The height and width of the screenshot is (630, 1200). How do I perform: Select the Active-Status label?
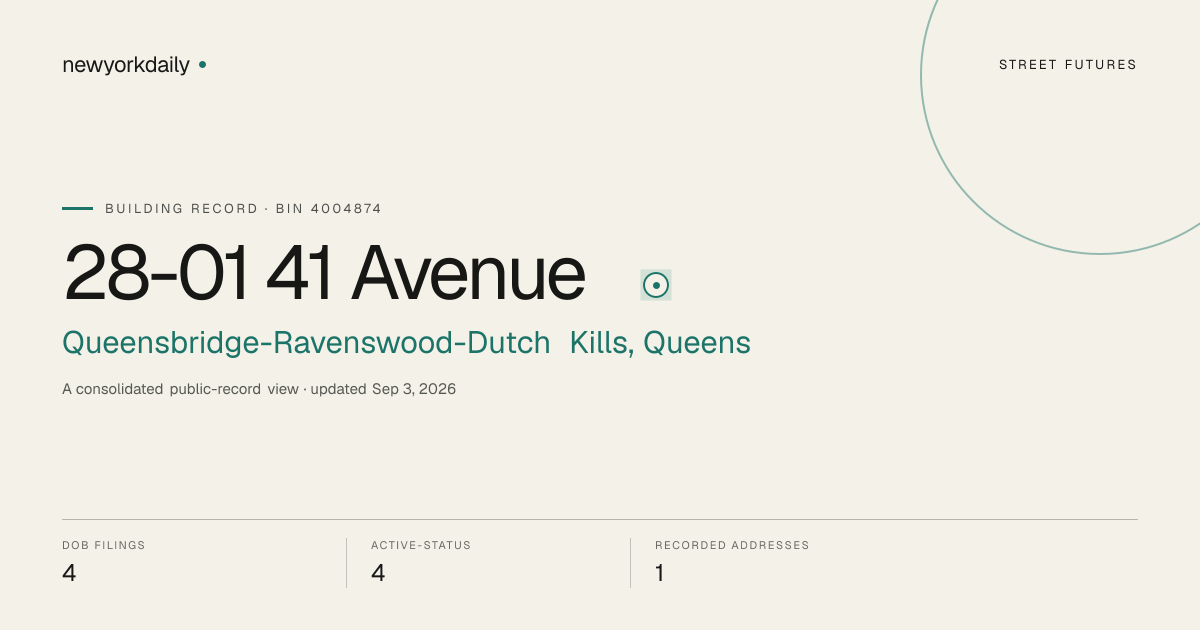pos(421,546)
